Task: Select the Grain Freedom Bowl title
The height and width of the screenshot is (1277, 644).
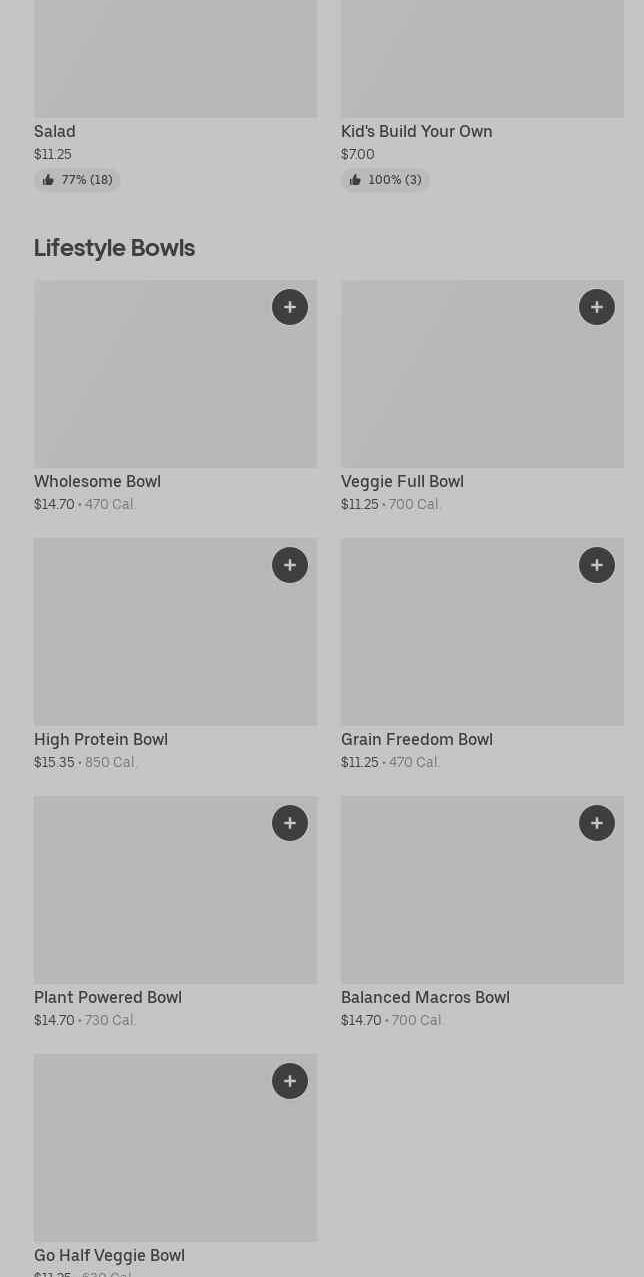Action: (x=417, y=739)
